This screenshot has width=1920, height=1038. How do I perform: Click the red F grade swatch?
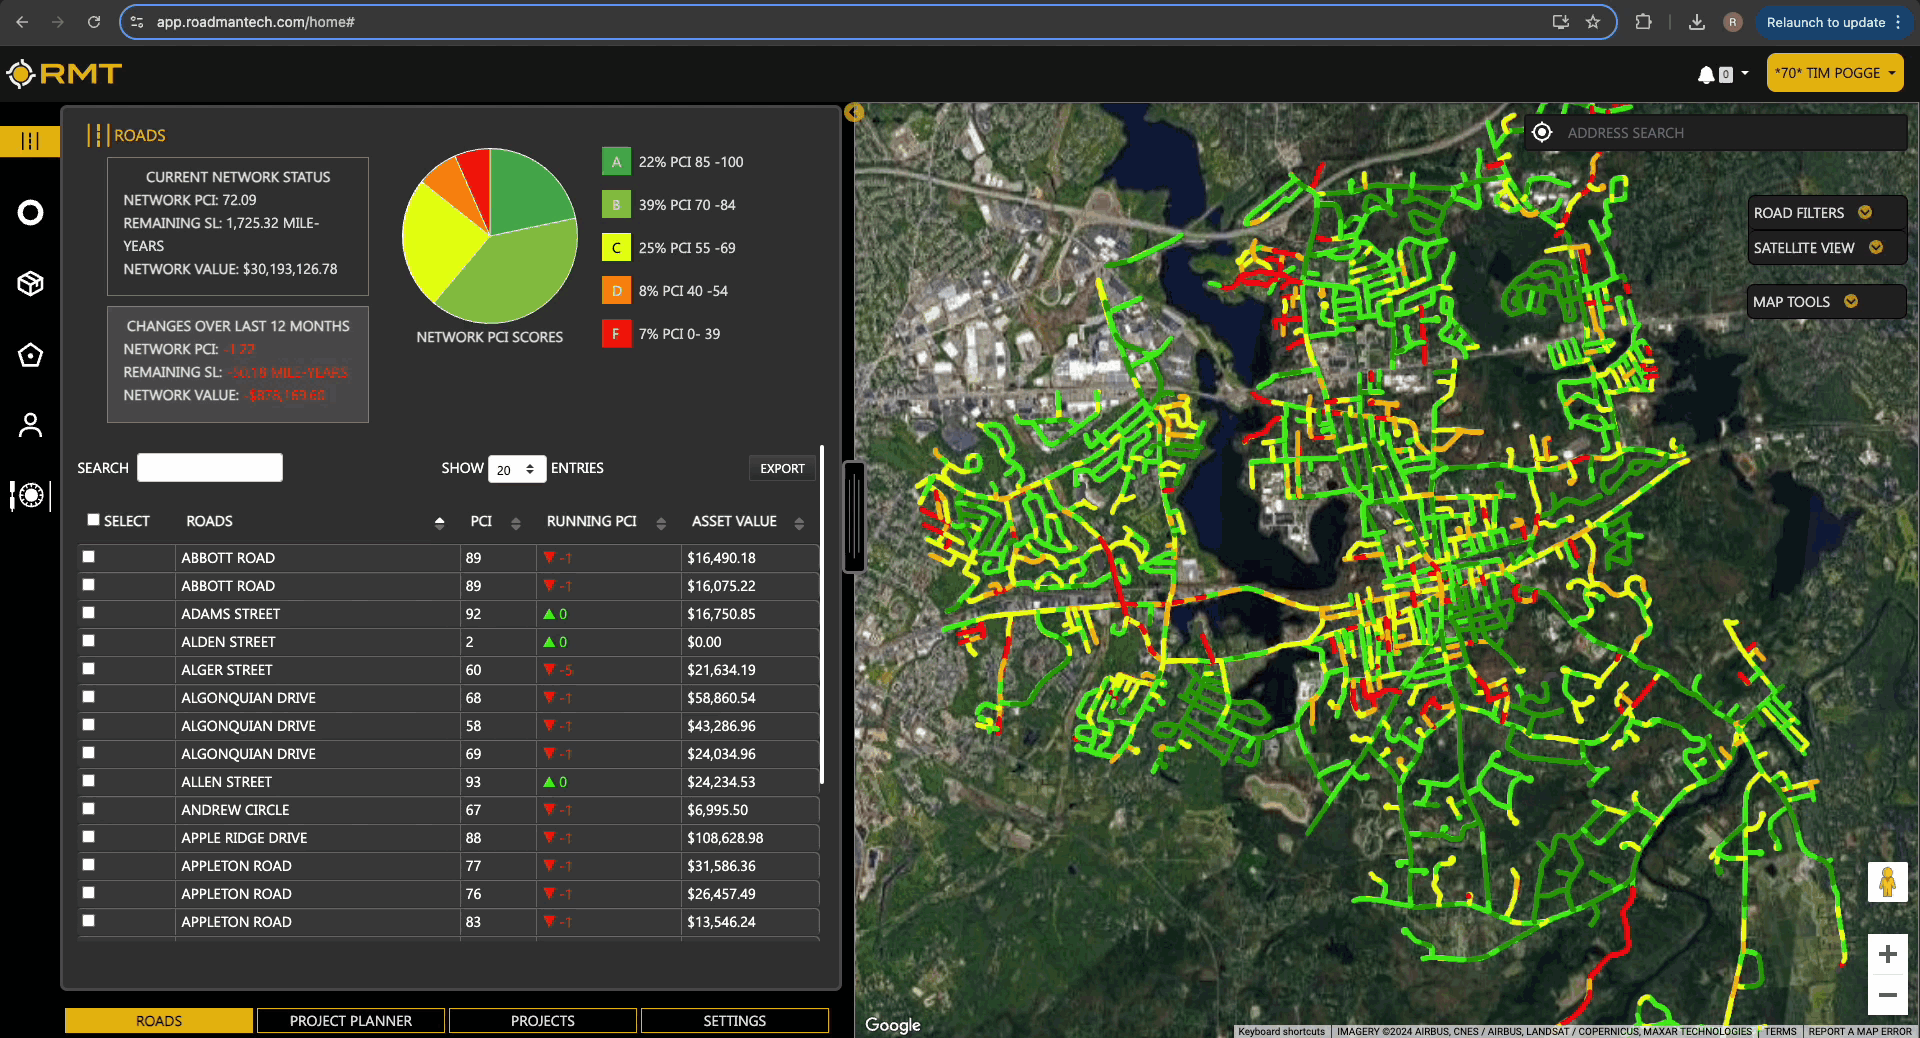[616, 334]
